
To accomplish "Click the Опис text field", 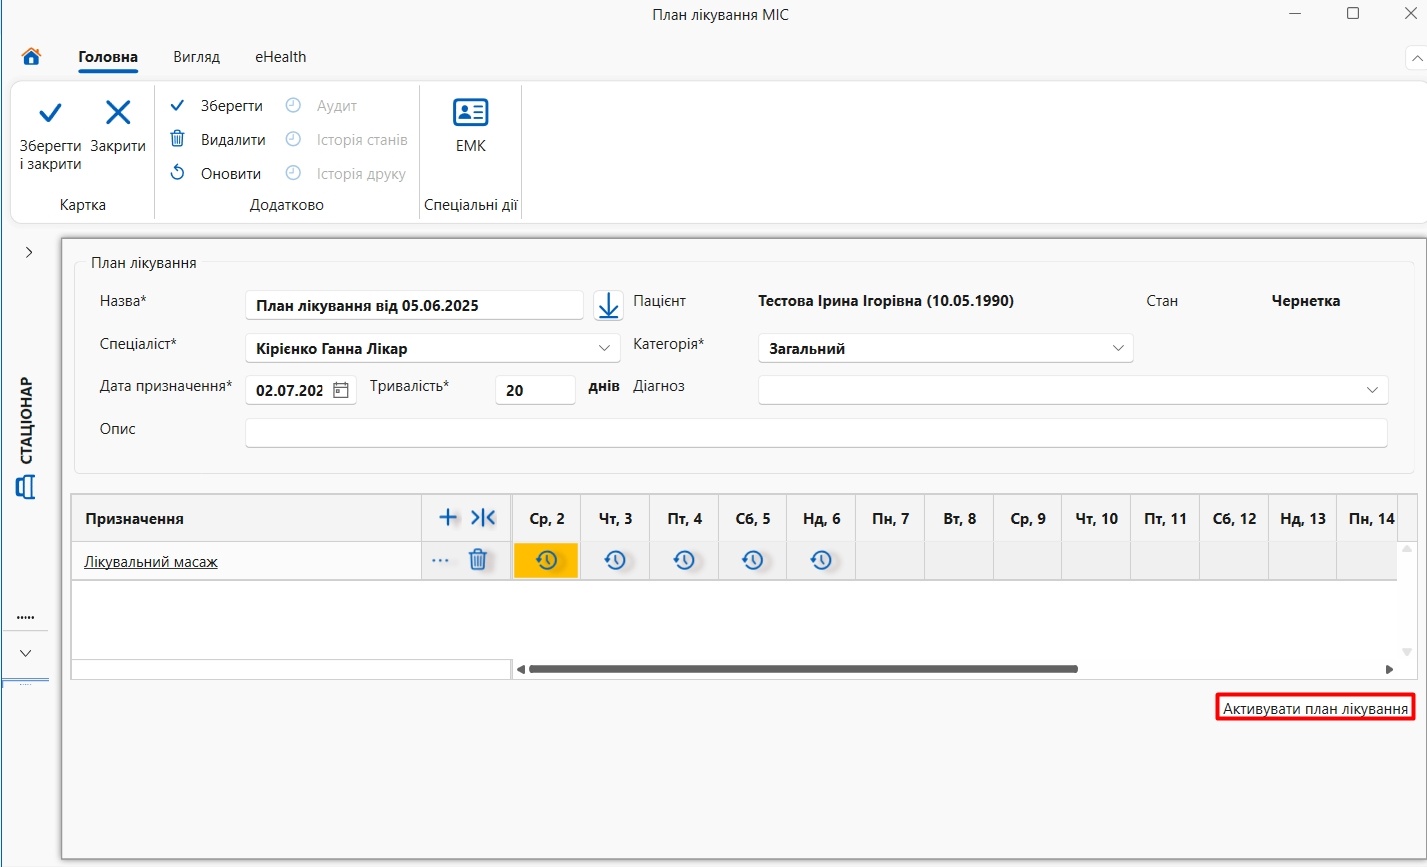I will (816, 433).
